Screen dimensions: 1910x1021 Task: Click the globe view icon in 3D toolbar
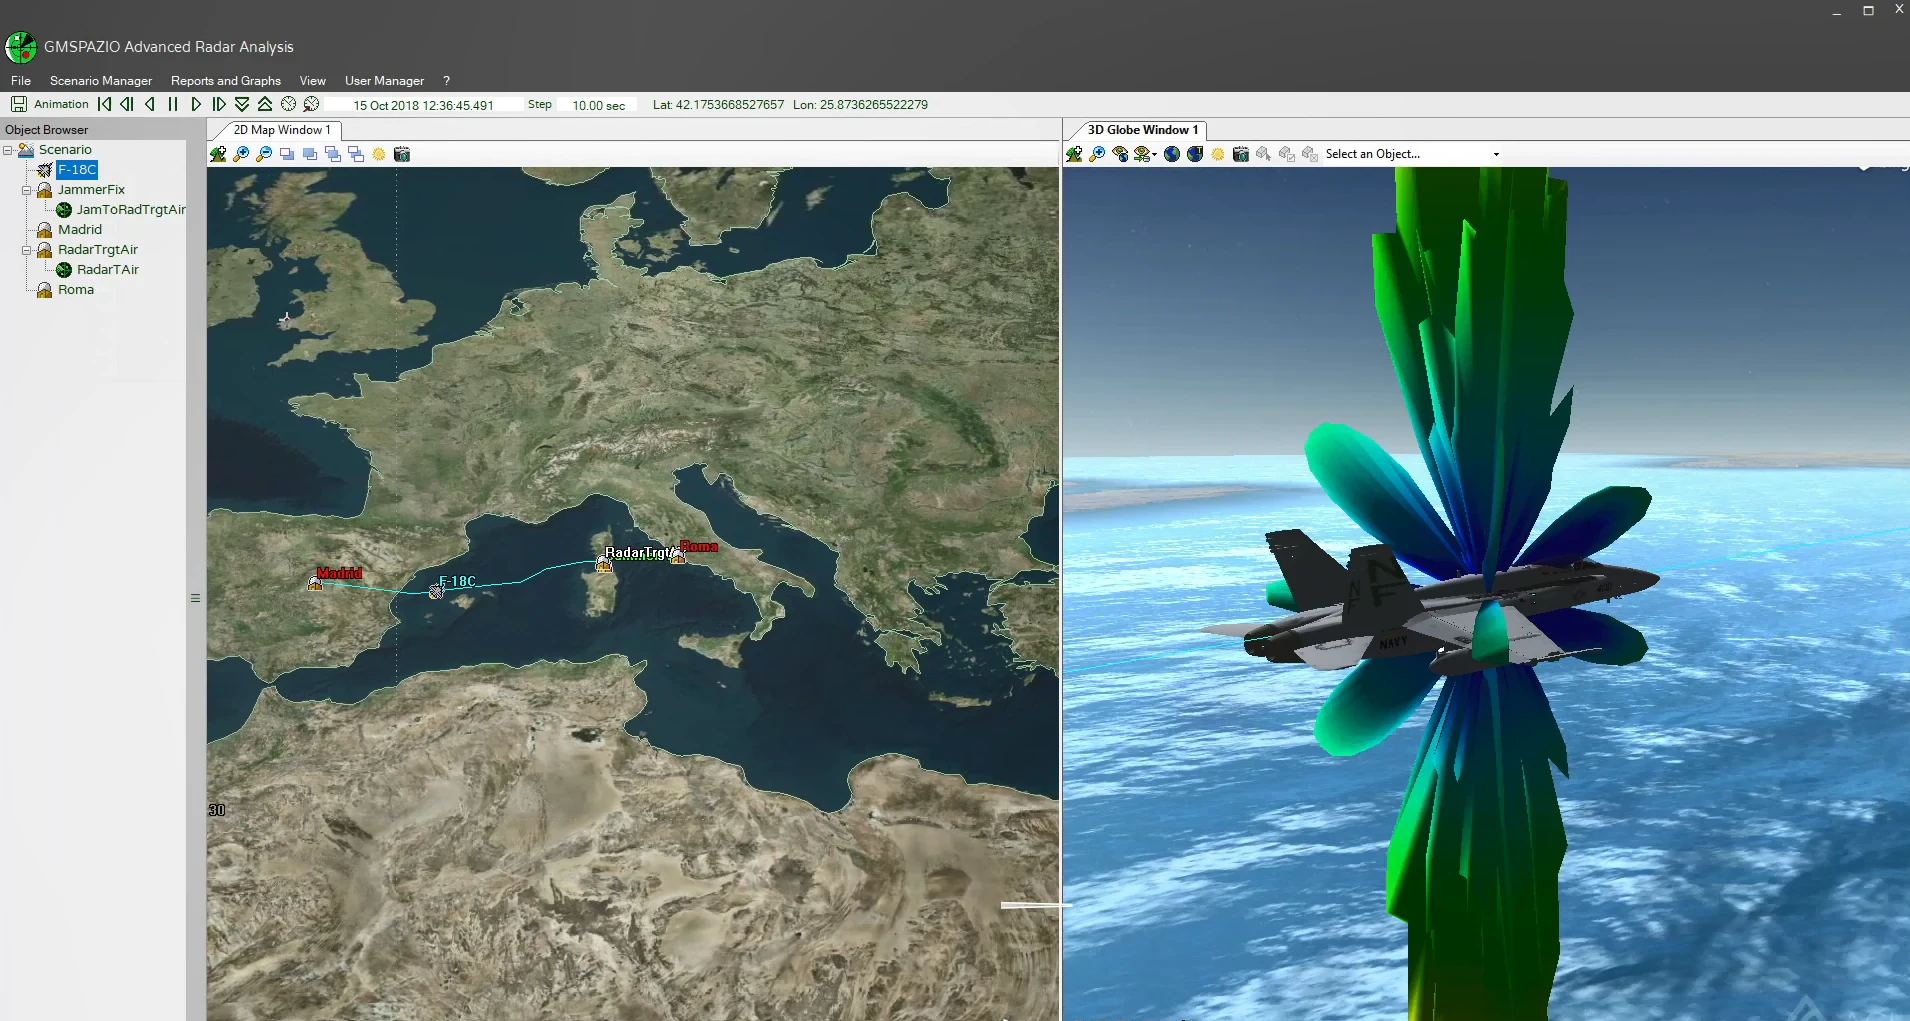point(1172,154)
